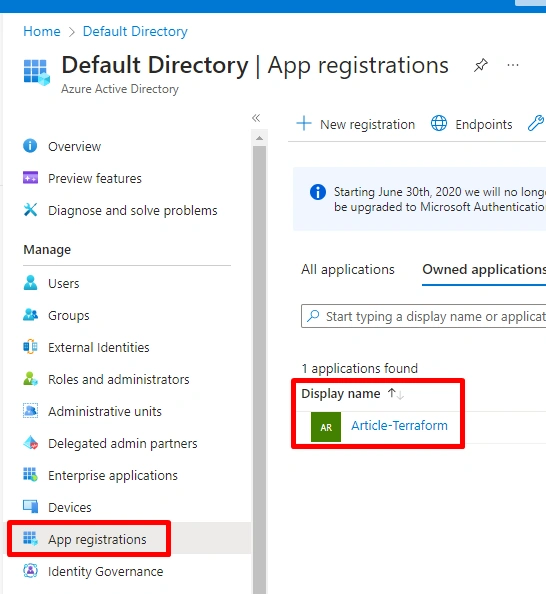Click the Preview features icon

[x=30, y=178]
